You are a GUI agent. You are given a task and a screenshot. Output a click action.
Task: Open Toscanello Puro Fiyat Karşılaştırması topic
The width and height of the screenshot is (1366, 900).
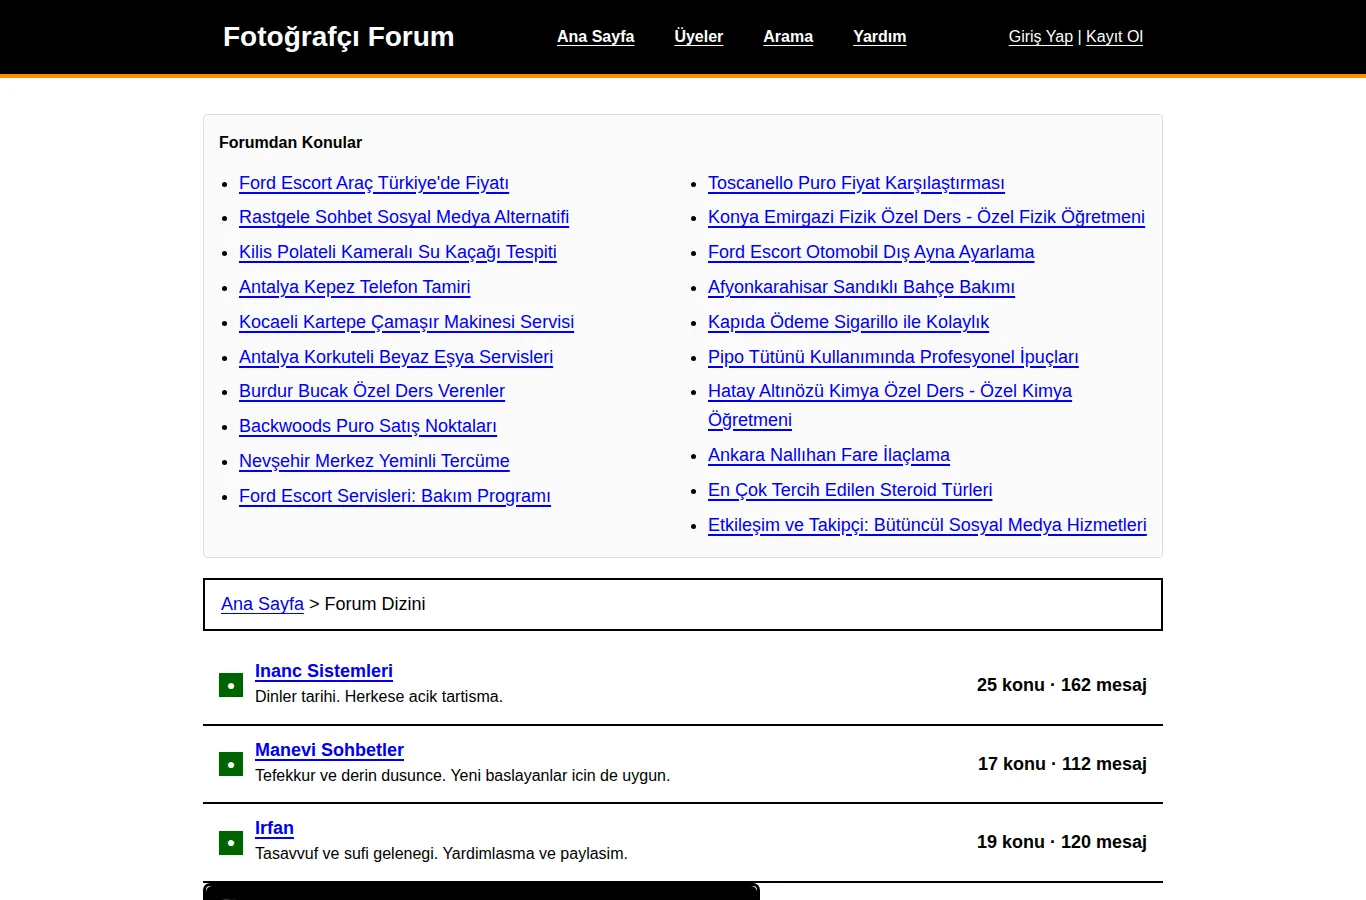[856, 183]
